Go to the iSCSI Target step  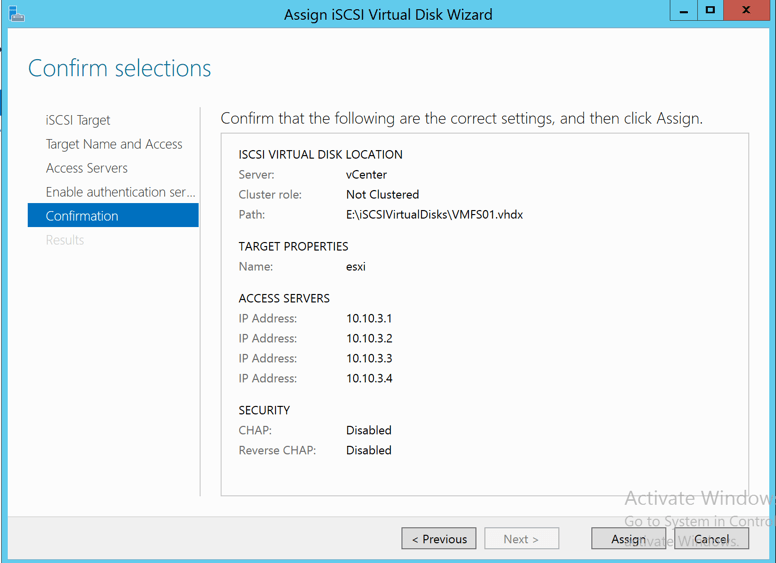(78, 120)
